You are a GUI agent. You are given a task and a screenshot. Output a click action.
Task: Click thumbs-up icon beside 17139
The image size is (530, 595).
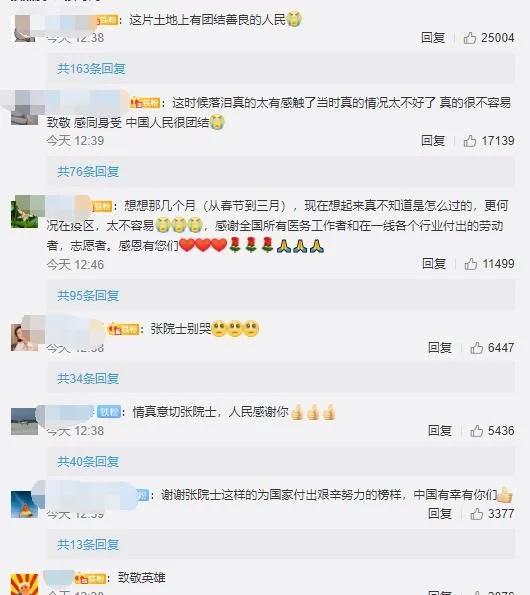tap(470, 141)
